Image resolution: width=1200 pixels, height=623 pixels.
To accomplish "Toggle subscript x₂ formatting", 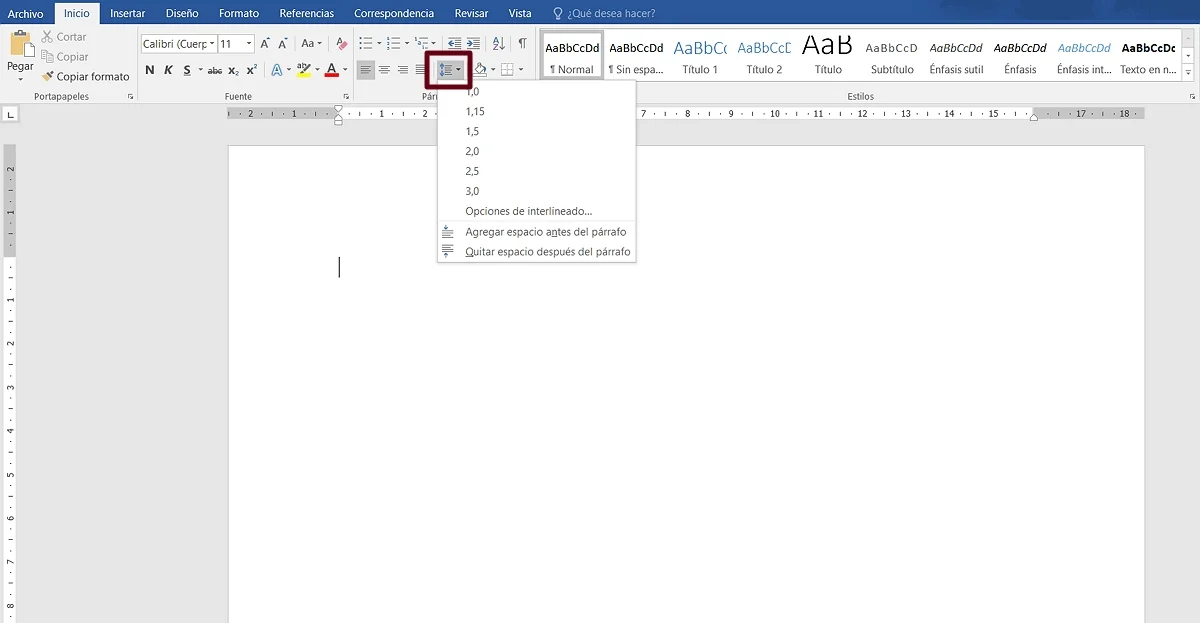I will coord(233,70).
